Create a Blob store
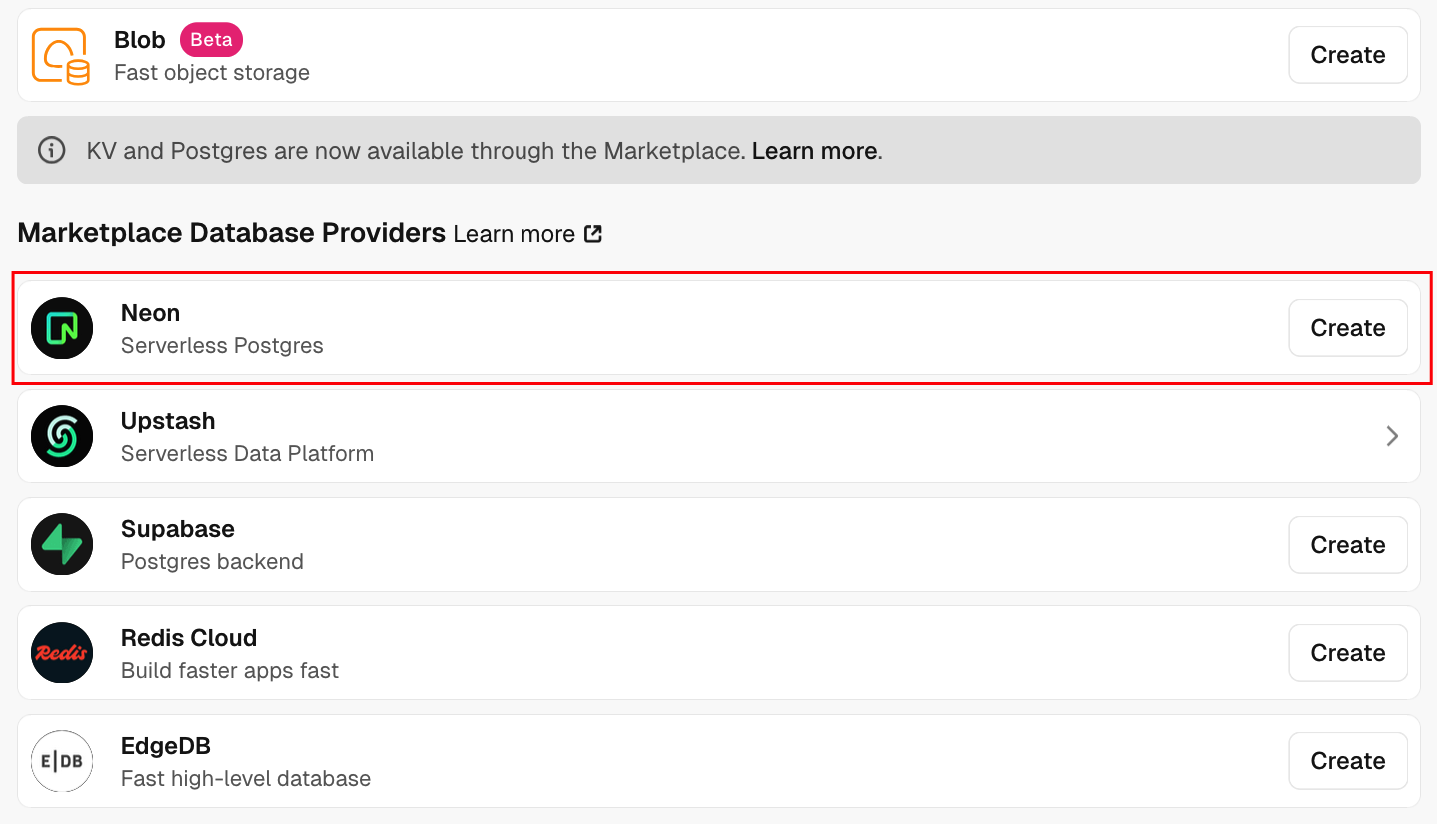The height and width of the screenshot is (824, 1437). click(1347, 55)
